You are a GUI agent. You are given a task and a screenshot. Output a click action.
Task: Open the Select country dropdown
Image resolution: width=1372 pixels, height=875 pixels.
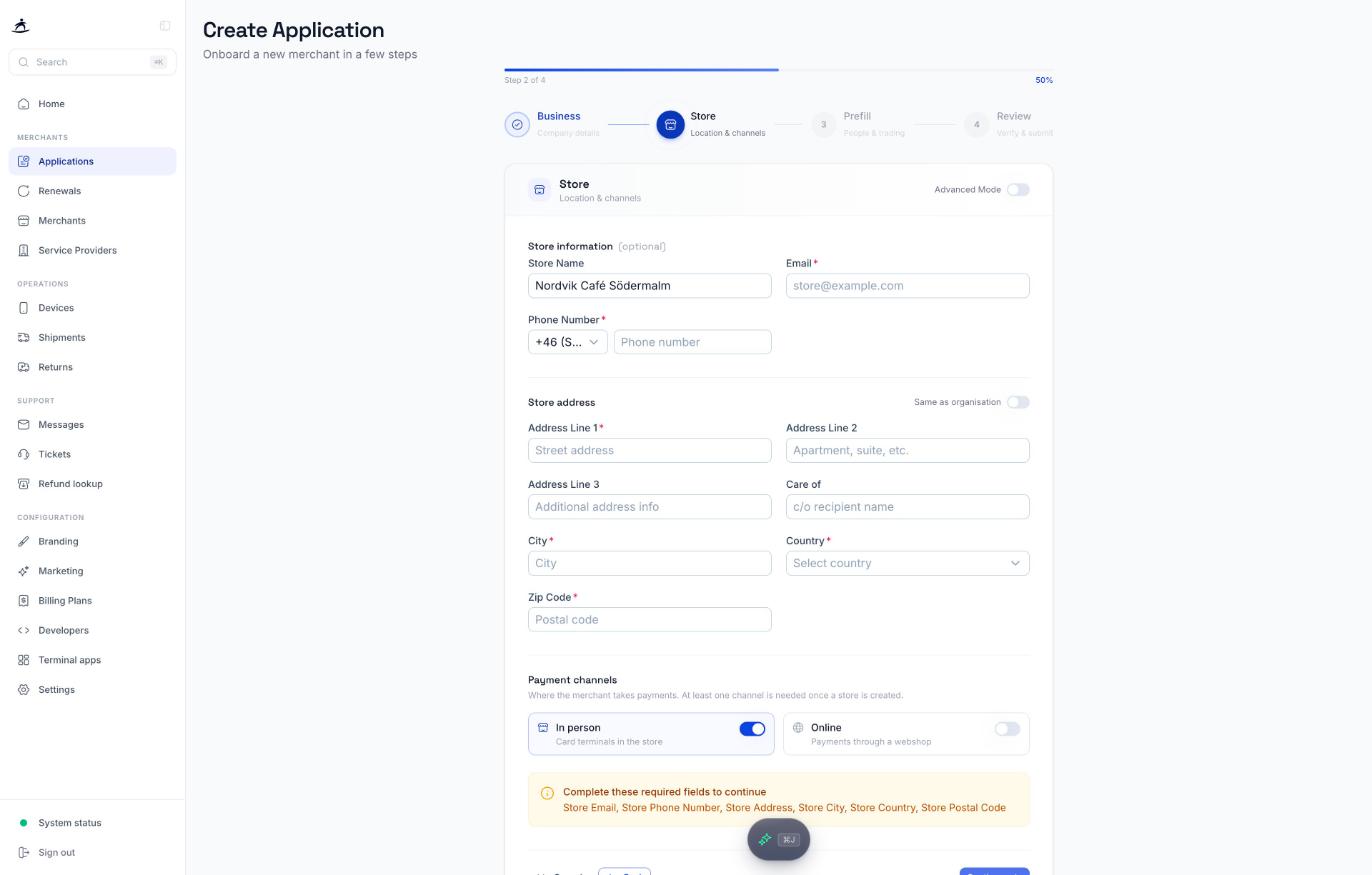[908, 563]
